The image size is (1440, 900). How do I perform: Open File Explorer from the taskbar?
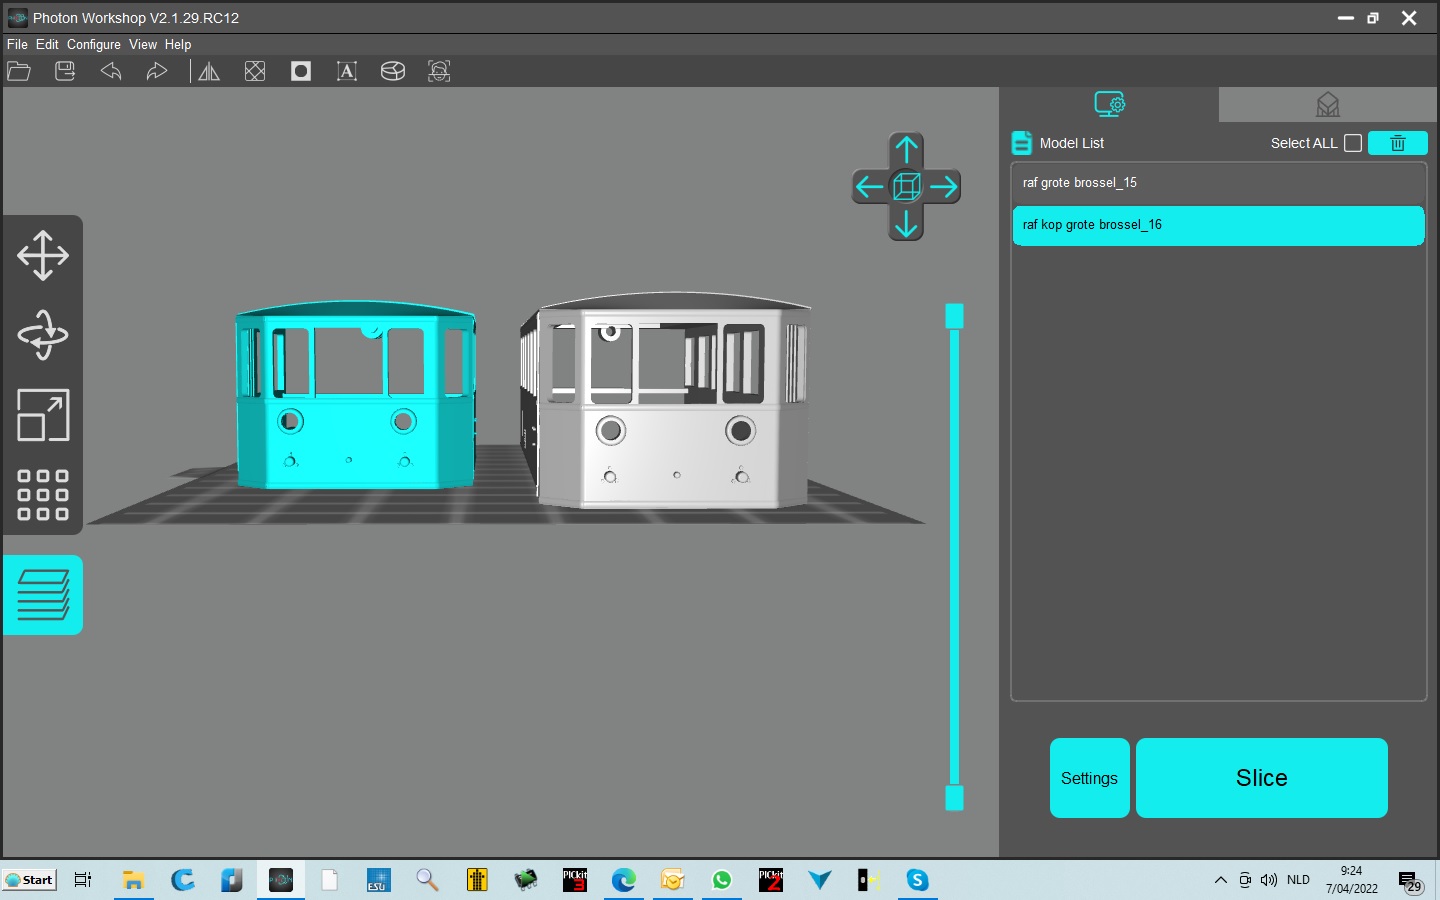coord(133,880)
